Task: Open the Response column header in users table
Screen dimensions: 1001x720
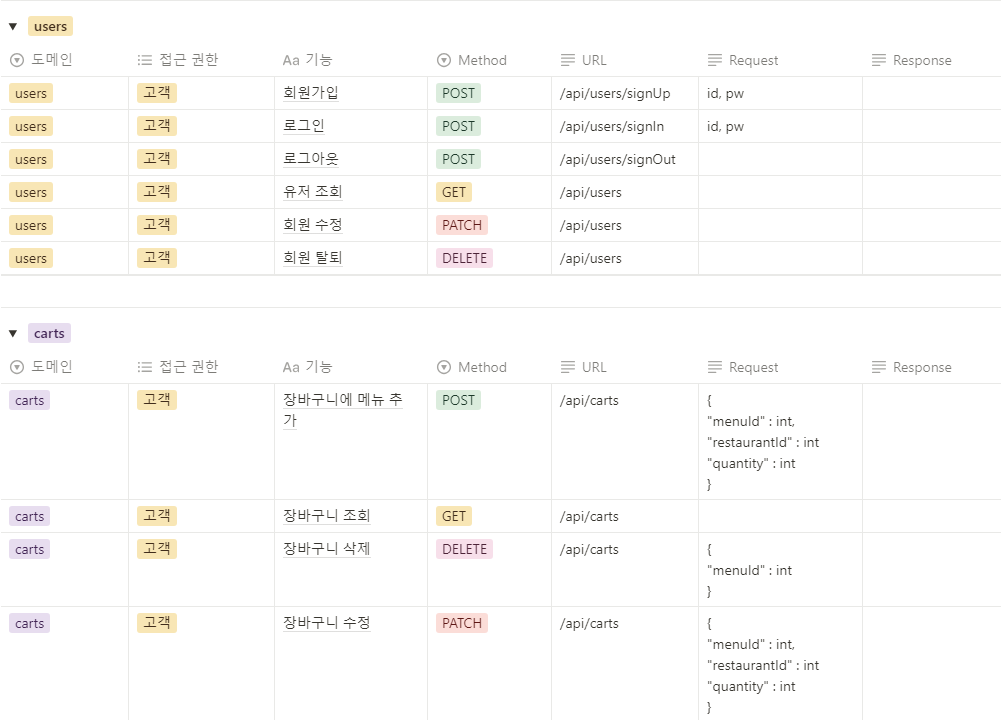Action: click(931, 60)
